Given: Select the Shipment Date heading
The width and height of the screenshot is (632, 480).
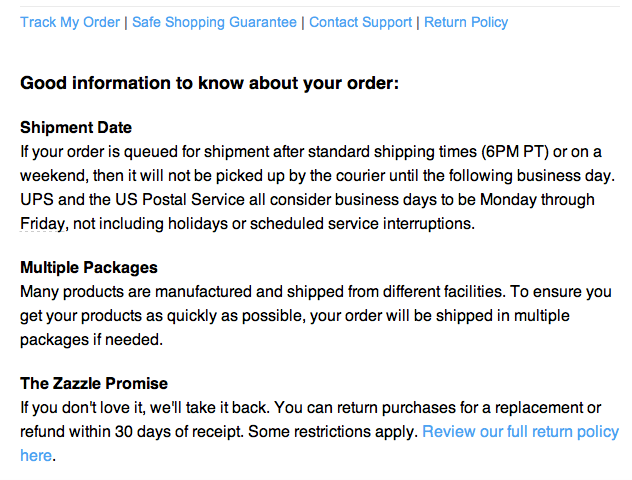Looking at the screenshot, I should click(76, 128).
